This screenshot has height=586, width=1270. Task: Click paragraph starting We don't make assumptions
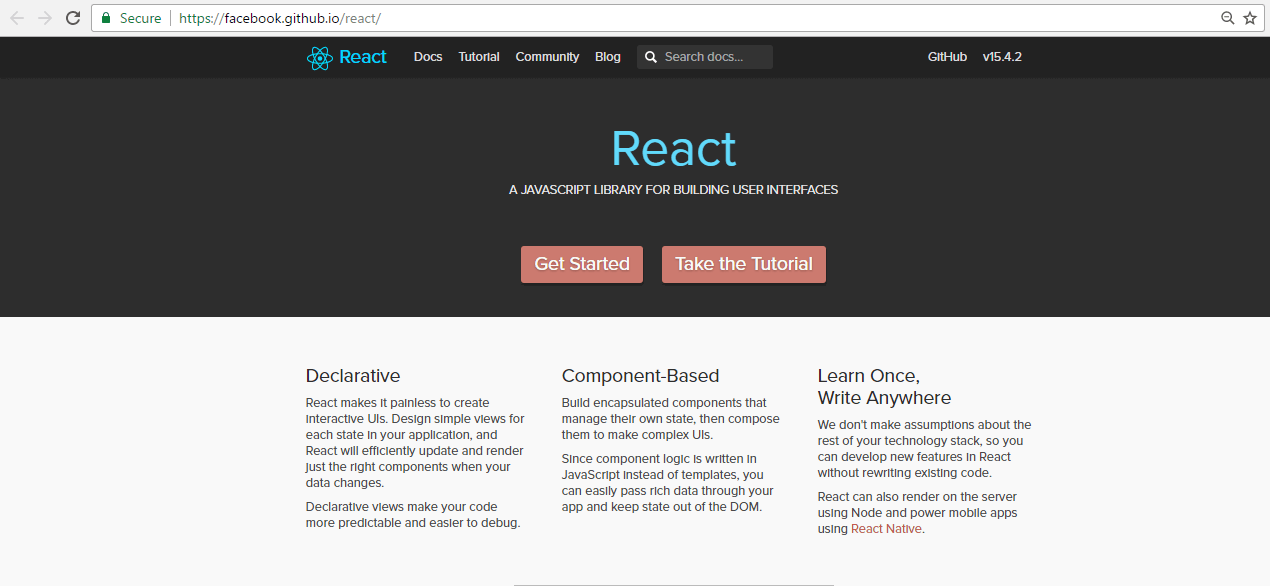[x=925, y=449]
